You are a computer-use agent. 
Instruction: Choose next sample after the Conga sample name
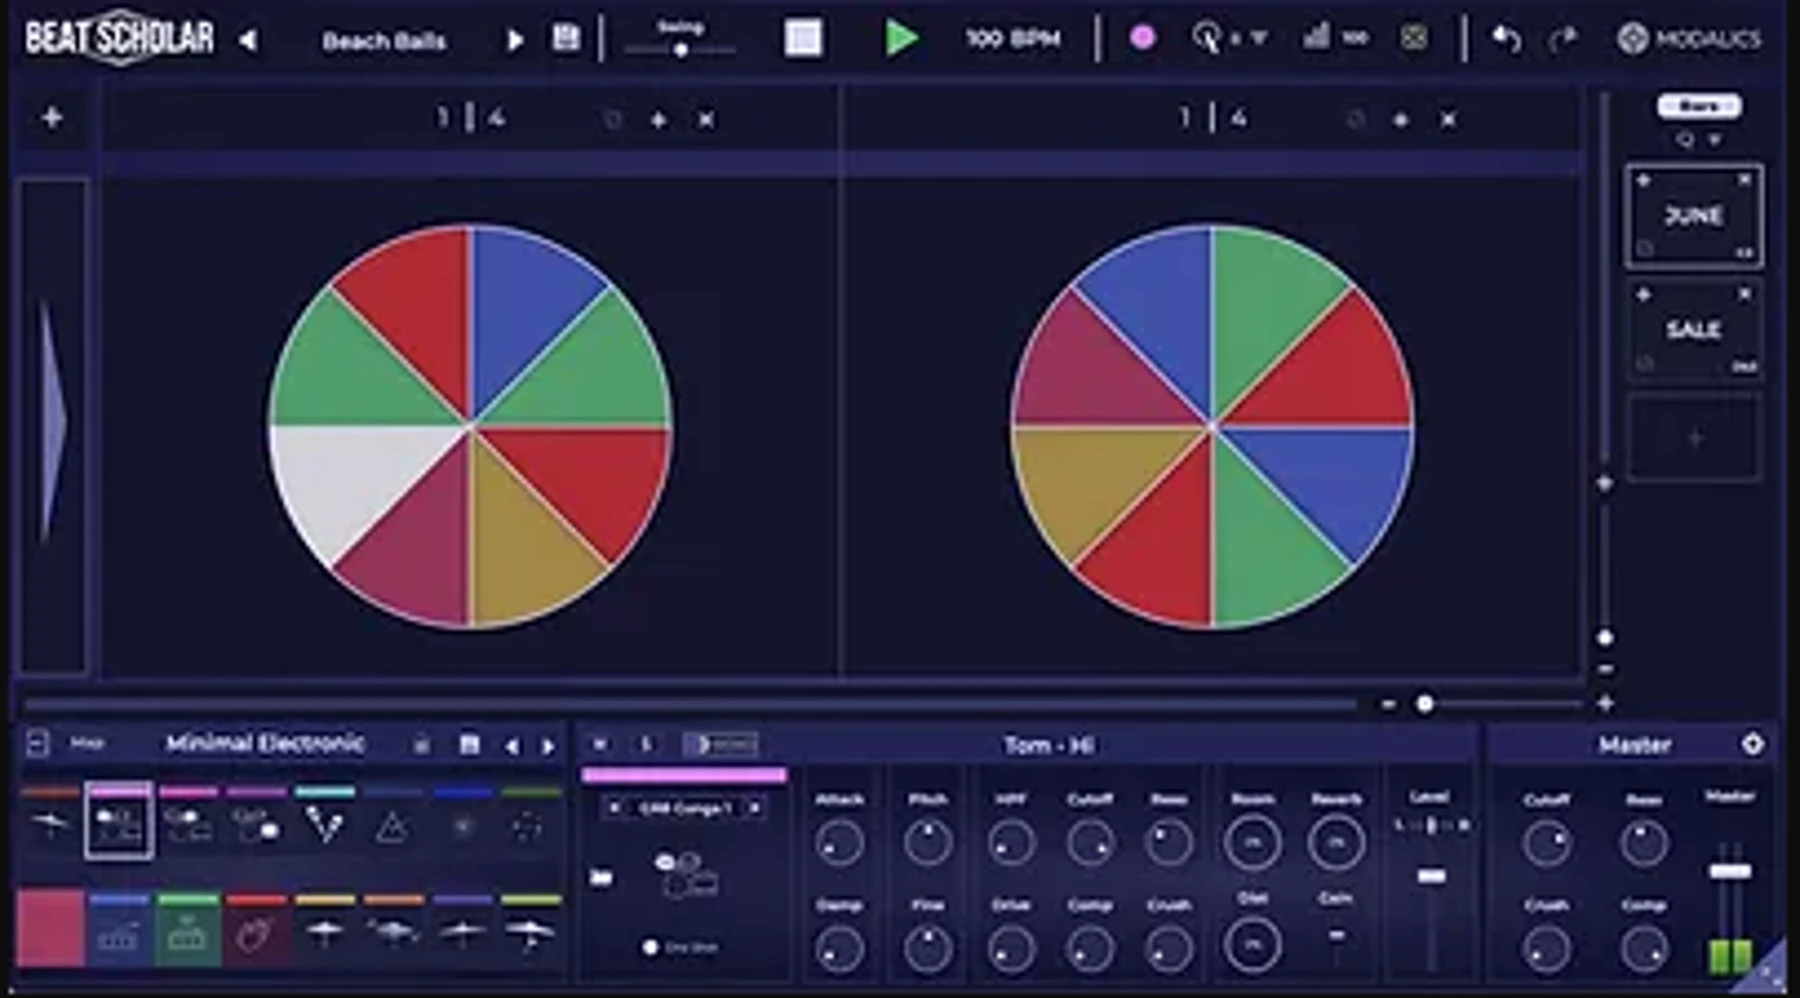click(x=755, y=807)
